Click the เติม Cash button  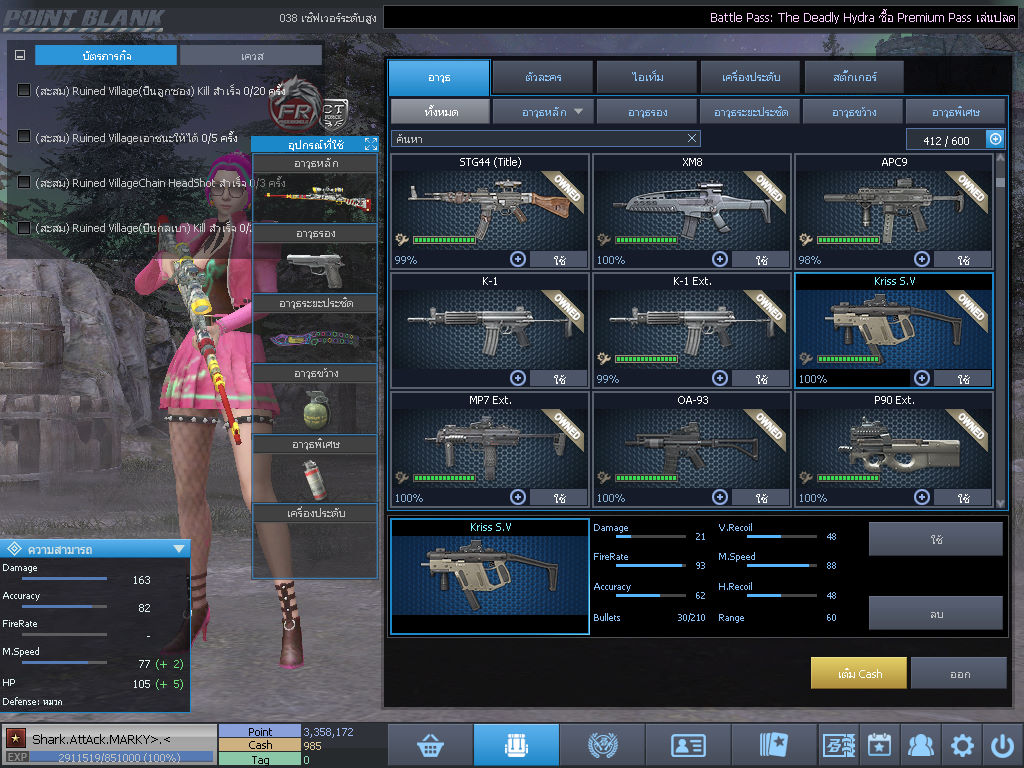[859, 673]
